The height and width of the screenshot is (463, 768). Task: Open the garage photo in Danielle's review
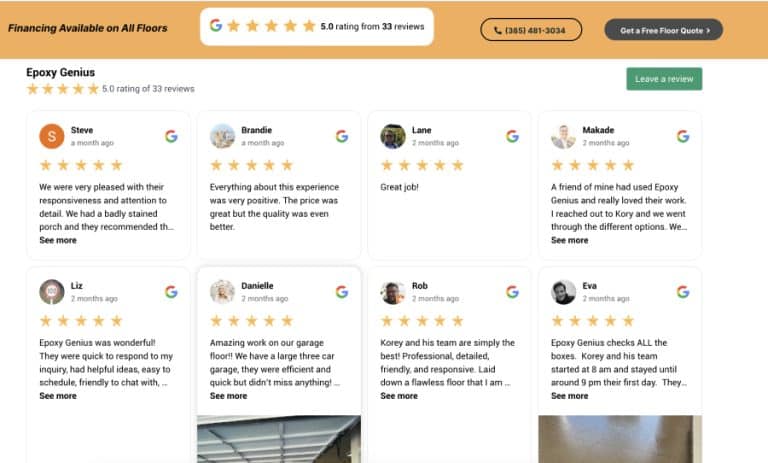pyautogui.click(x=279, y=439)
